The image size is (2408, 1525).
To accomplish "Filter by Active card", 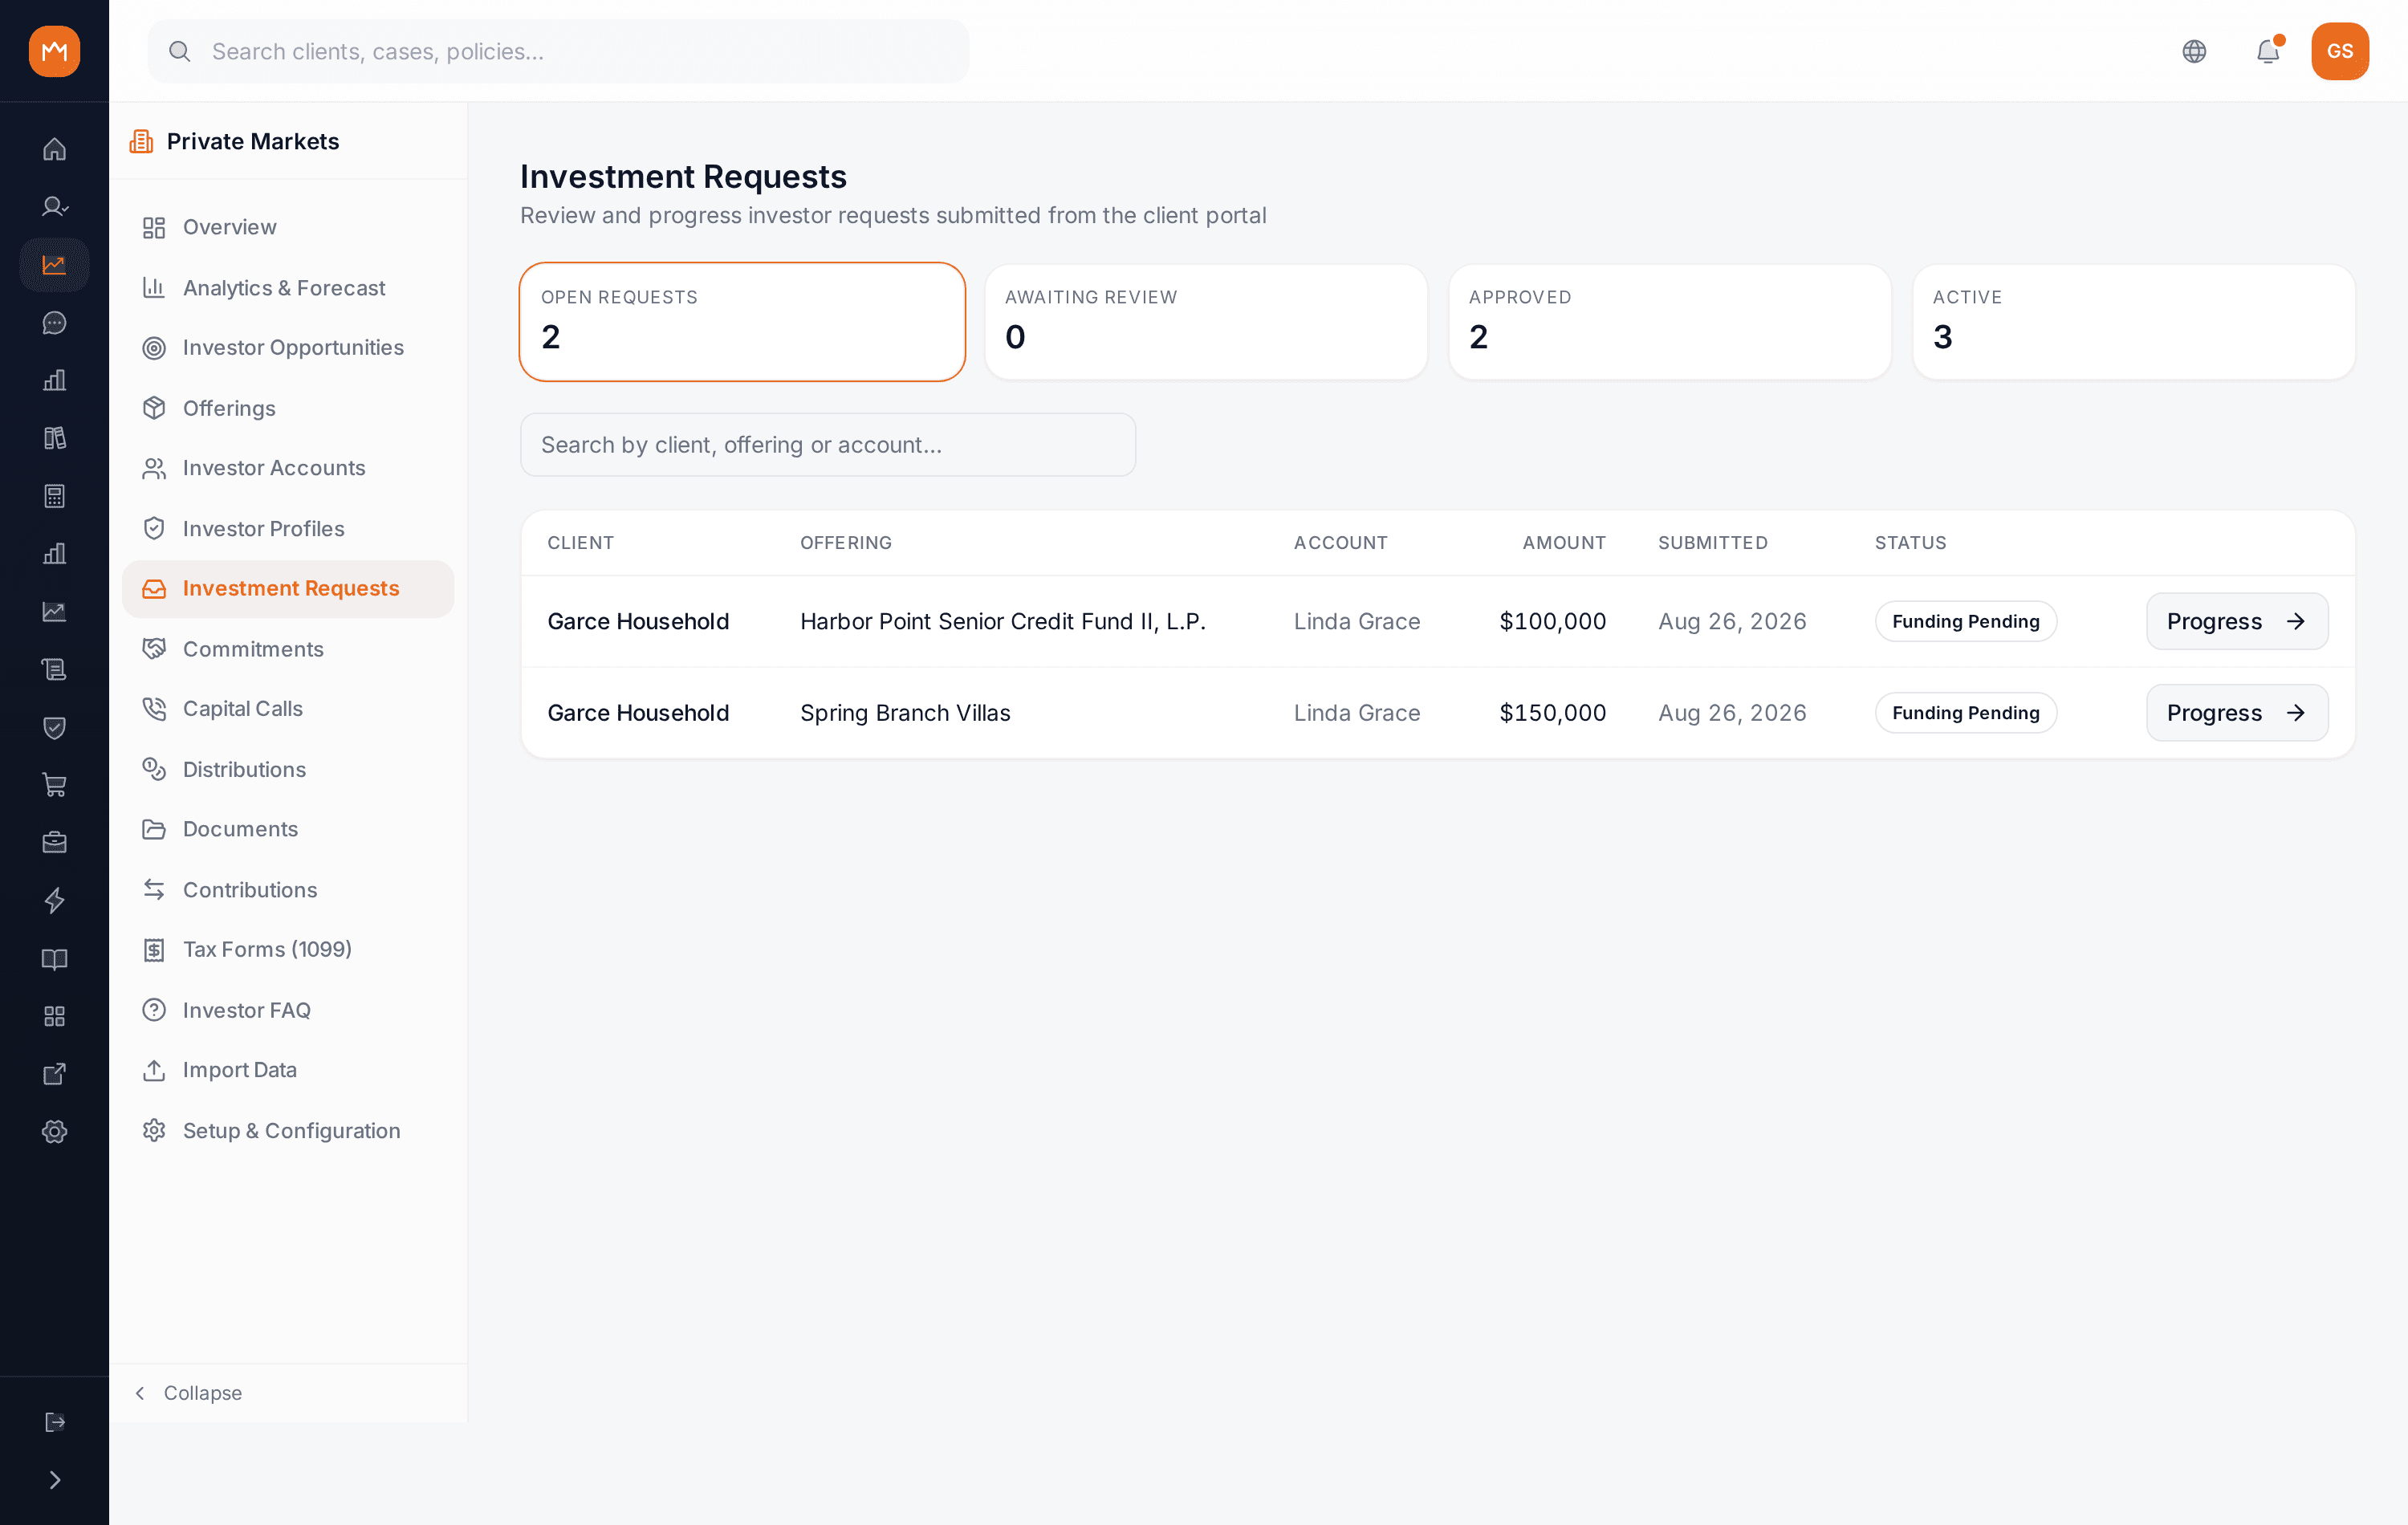I will point(2134,322).
